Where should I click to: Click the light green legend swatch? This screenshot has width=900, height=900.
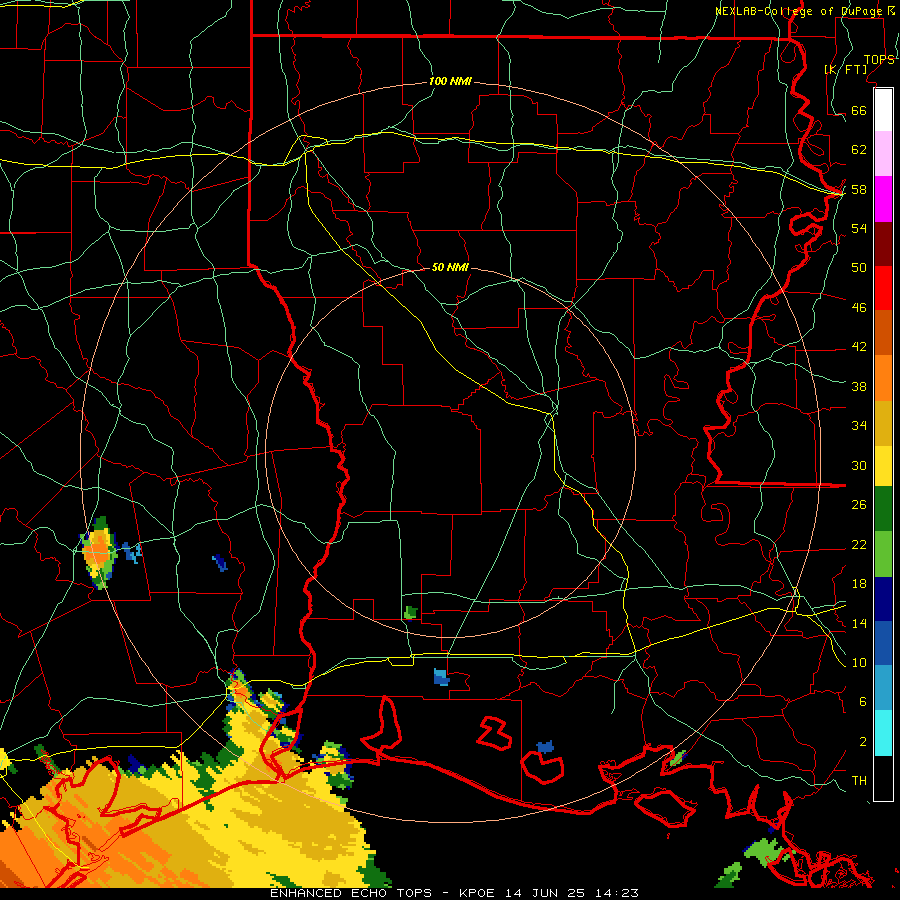pos(883,554)
